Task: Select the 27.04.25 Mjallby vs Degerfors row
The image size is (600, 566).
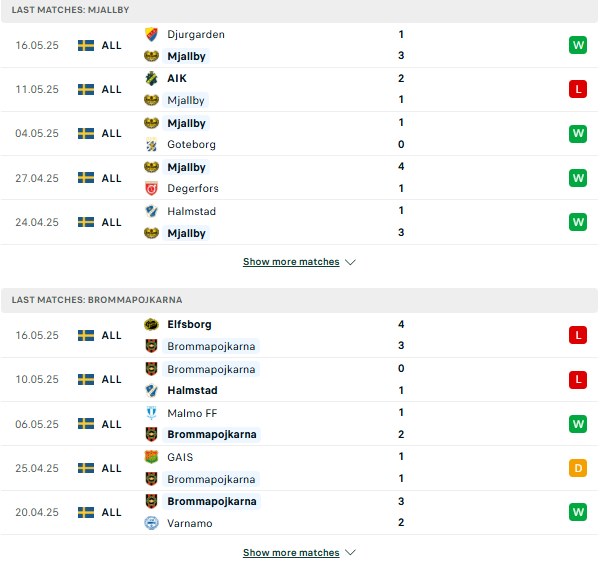Action: pyautogui.click(x=299, y=178)
